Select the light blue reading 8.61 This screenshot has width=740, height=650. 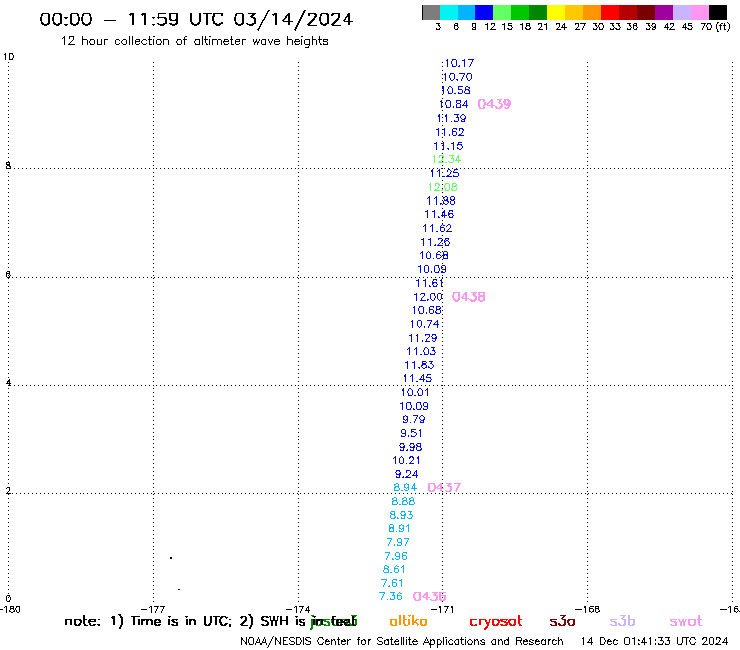[x=394, y=570]
